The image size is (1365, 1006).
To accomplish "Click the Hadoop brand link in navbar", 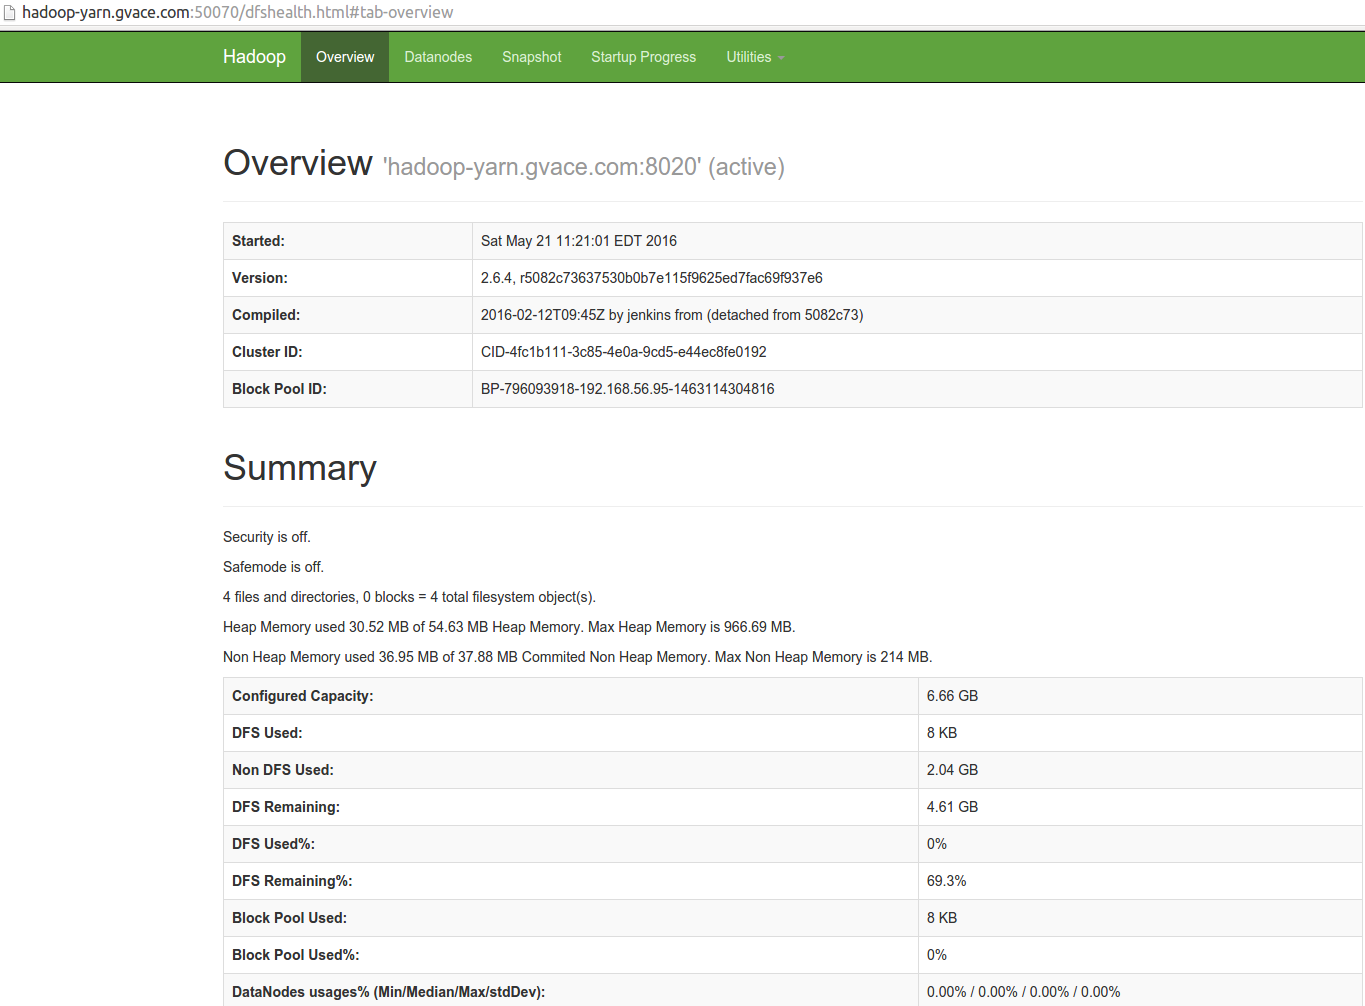I will (x=254, y=57).
